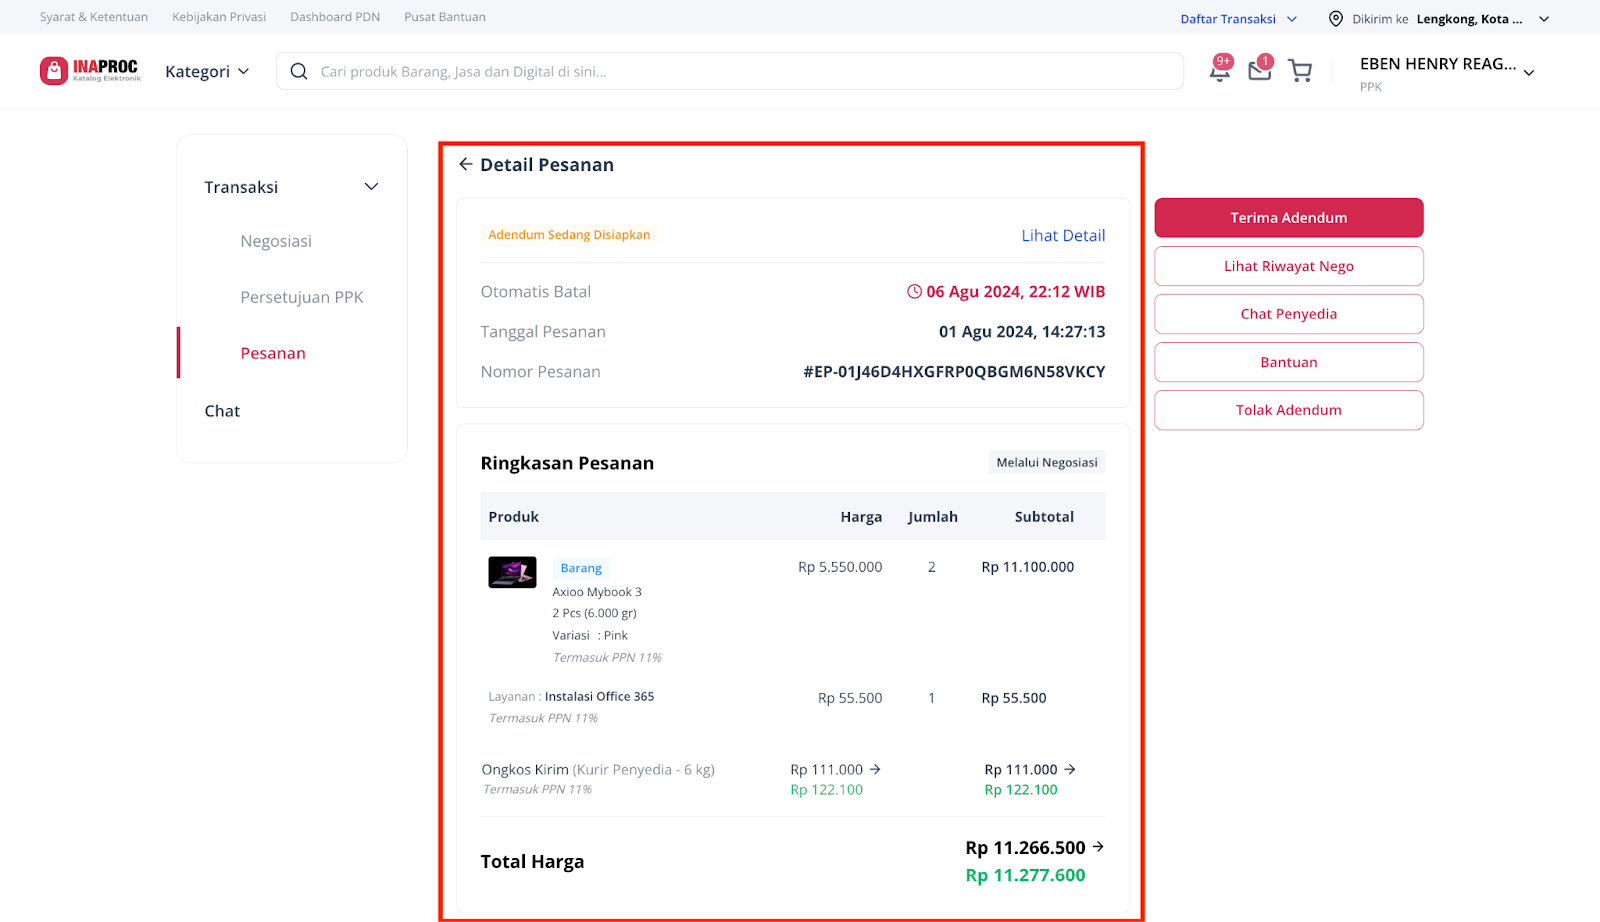
Task: Click the back arrow beside Detail Pesanan
Action: [465, 165]
